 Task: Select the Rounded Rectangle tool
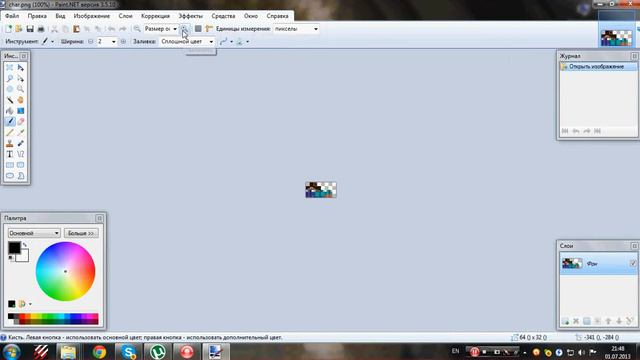click(x=20, y=165)
